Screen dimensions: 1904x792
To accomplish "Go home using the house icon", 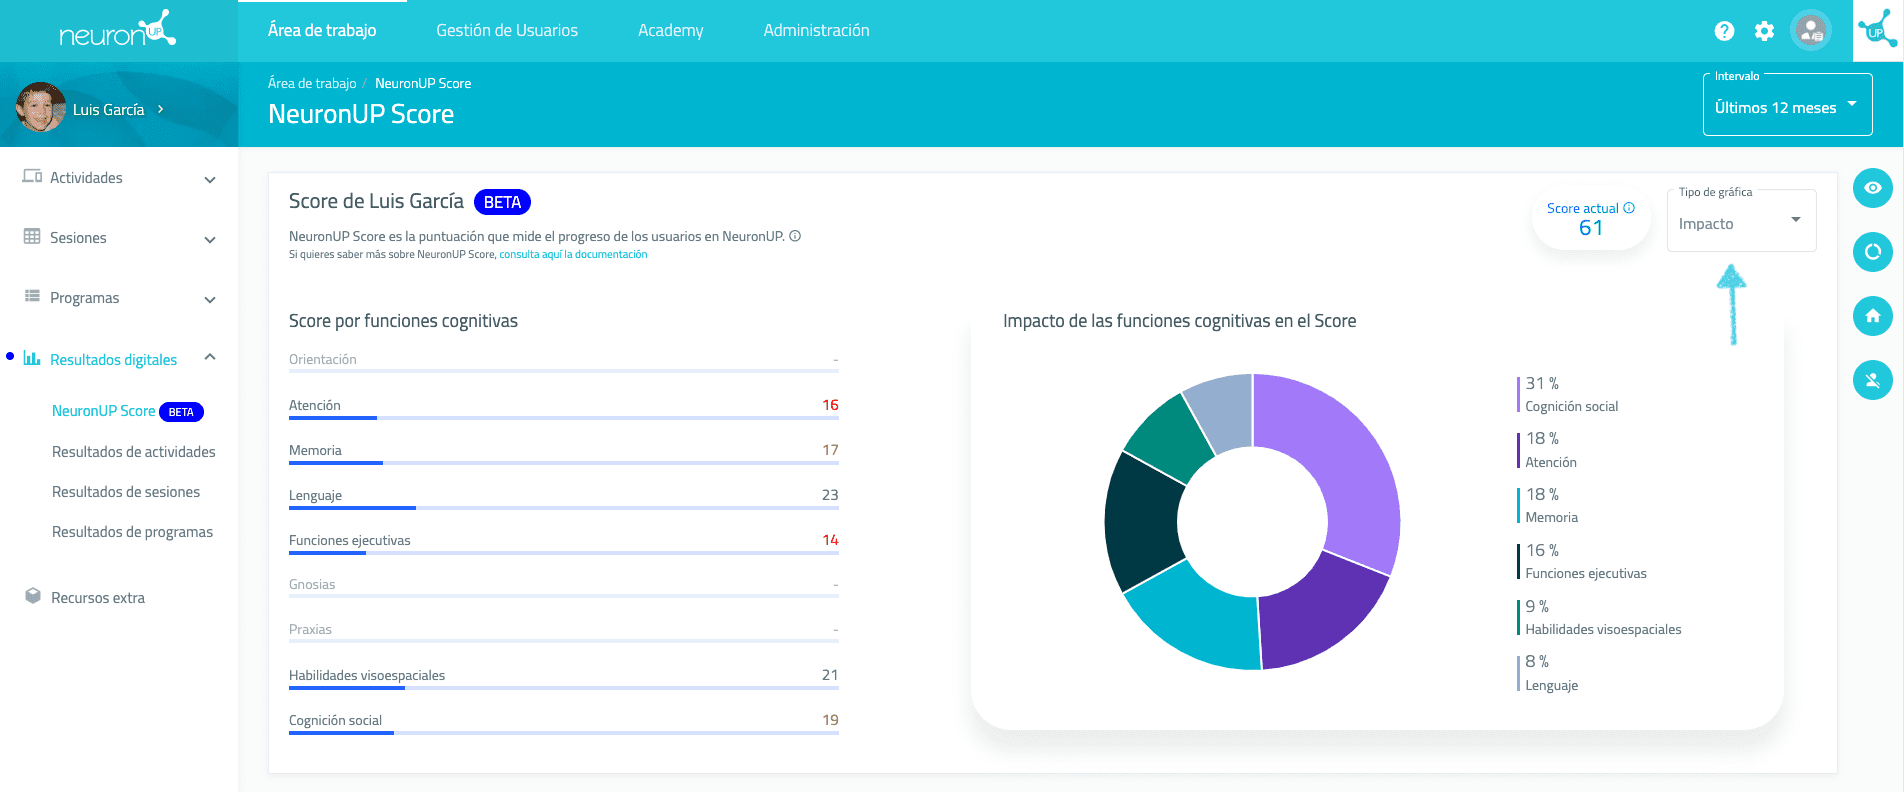I will click(1872, 316).
